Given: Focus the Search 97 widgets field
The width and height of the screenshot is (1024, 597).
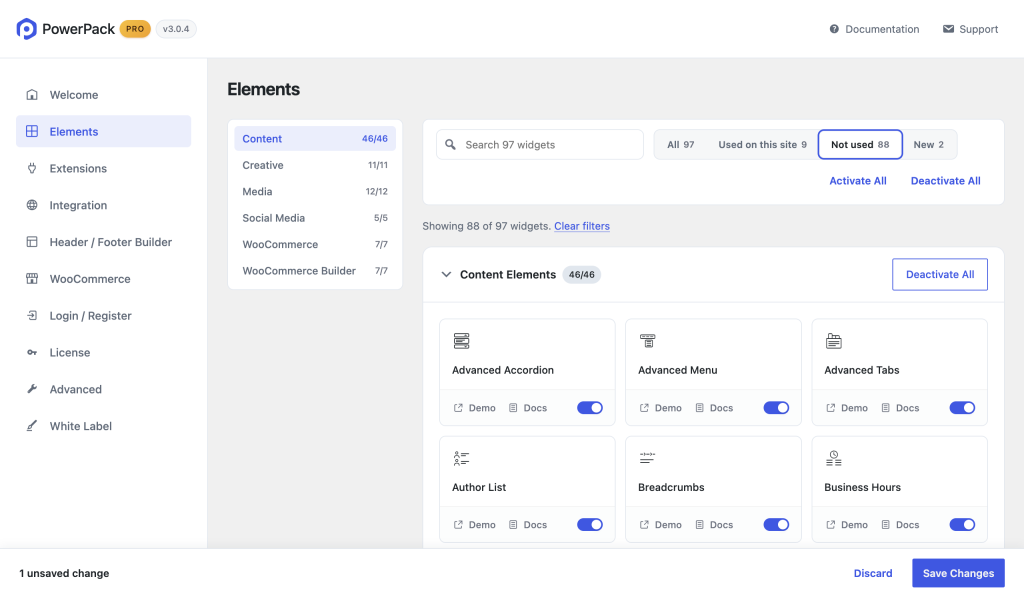Looking at the screenshot, I should 540,144.
